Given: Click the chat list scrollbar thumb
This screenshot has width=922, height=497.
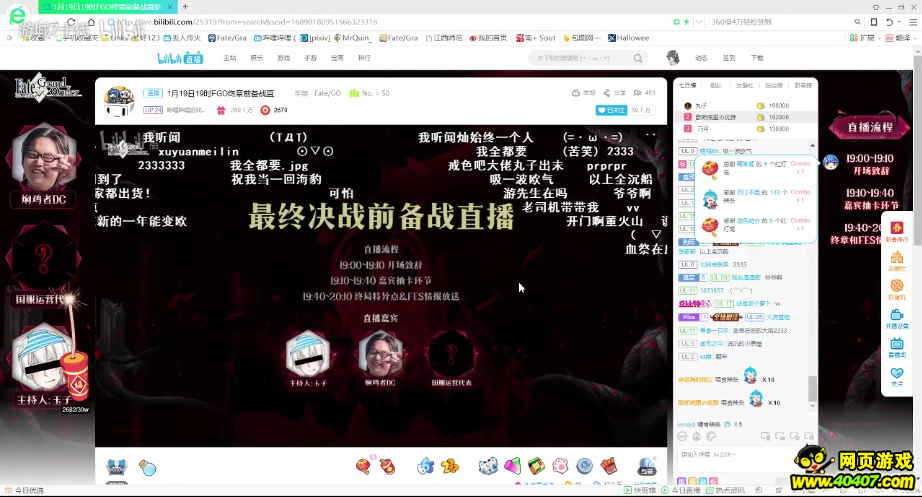Looking at the screenshot, I should (813, 388).
